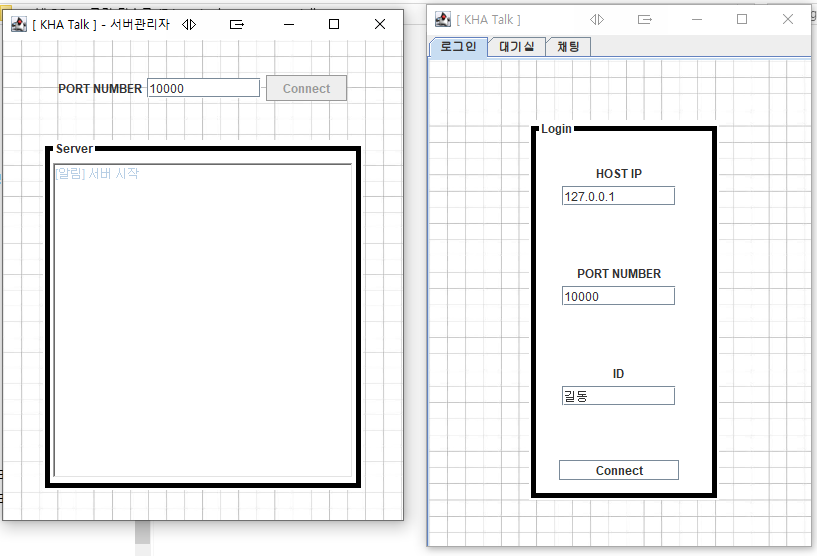This screenshot has width=817, height=556.
Task: Click the PORT NUMBER label in server window
Action: pyautogui.click(x=100, y=89)
